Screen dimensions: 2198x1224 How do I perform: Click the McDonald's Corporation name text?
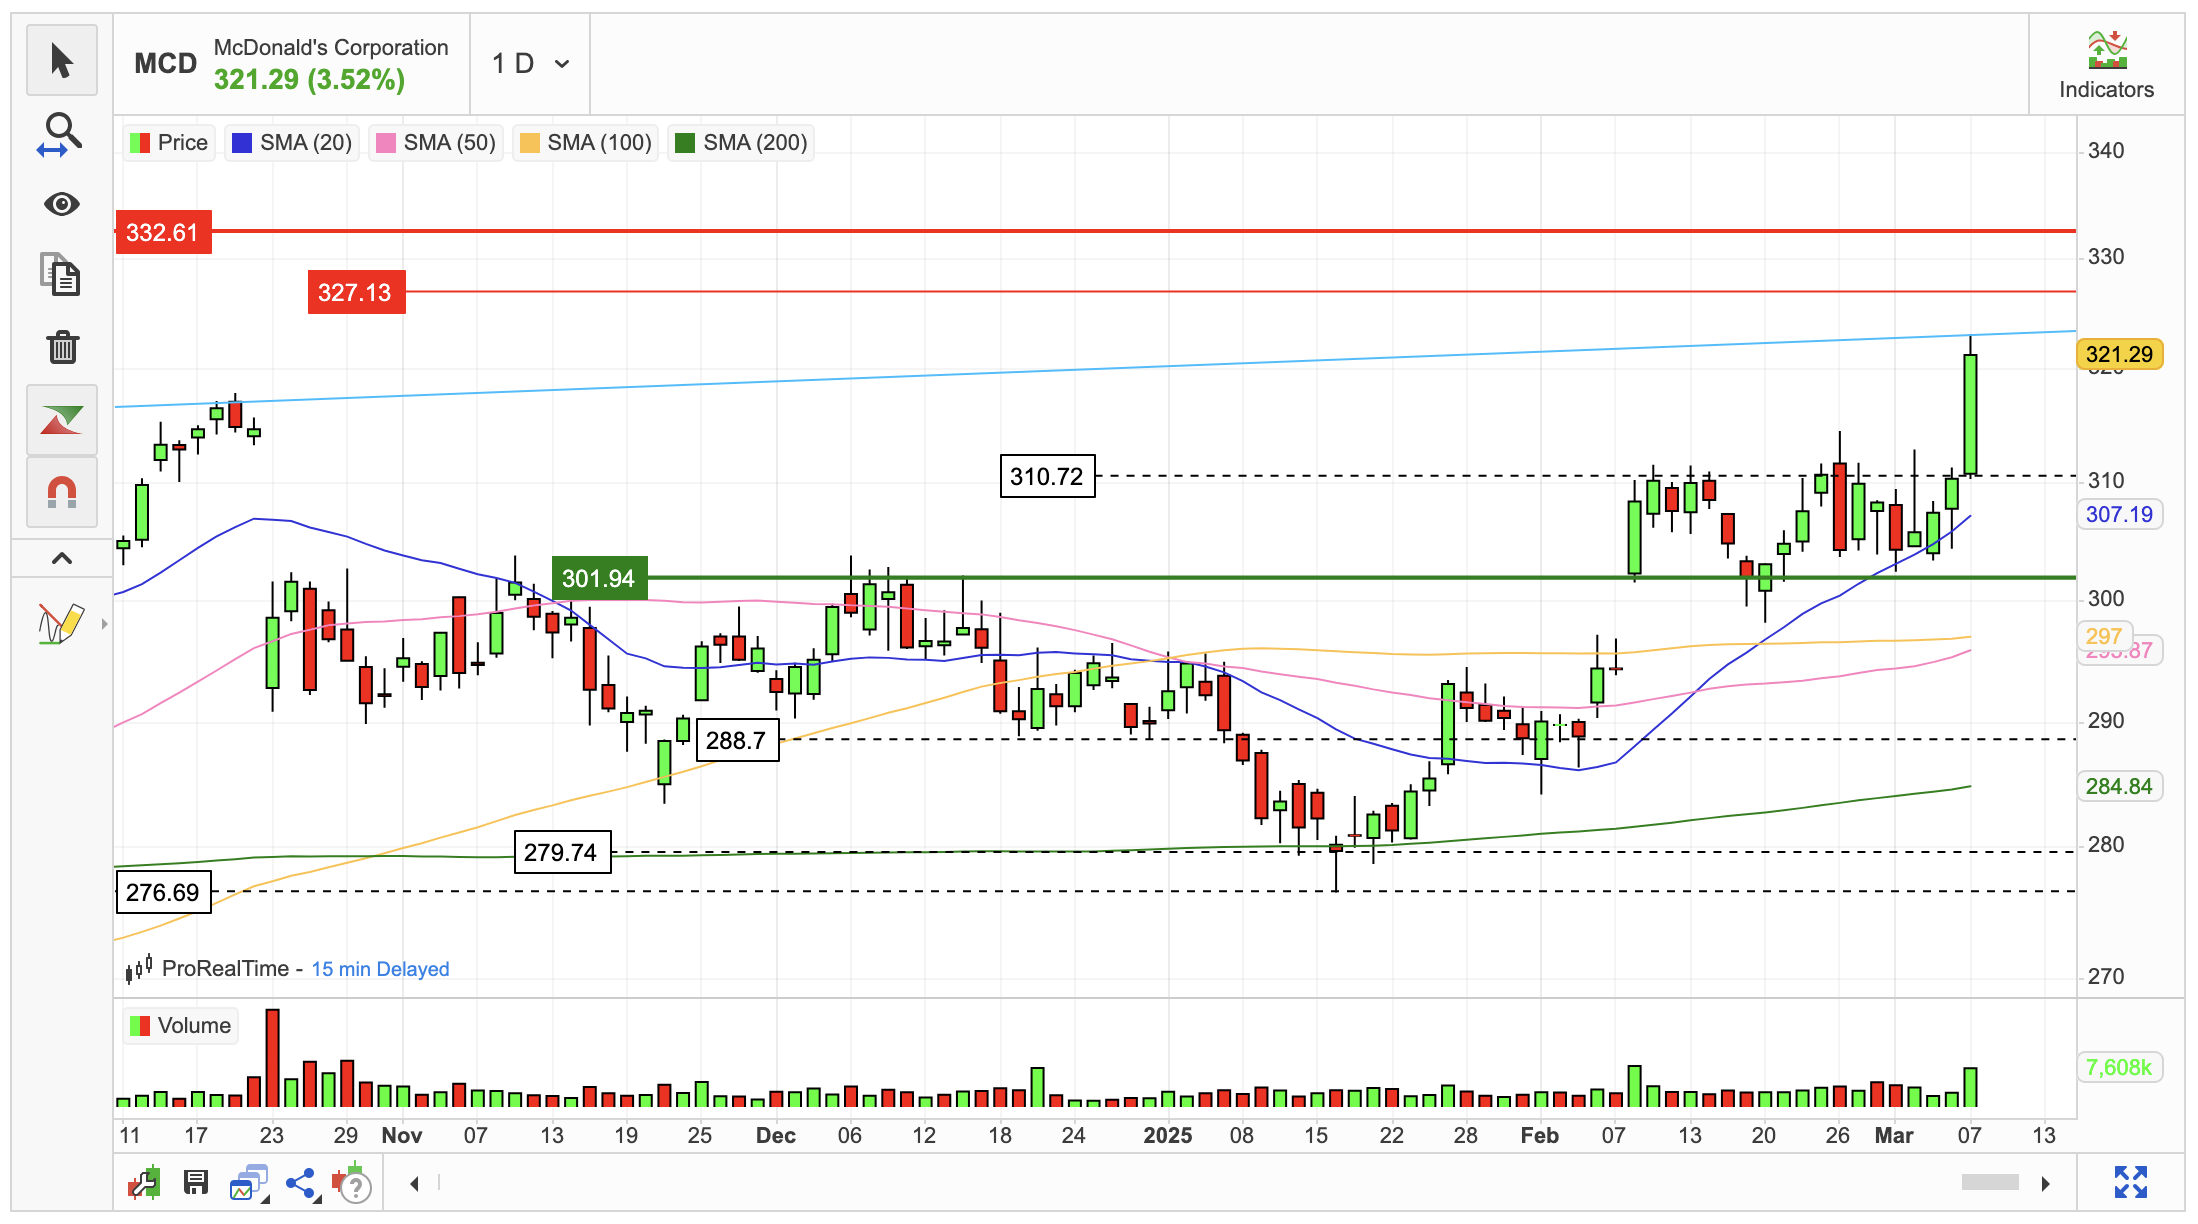(x=331, y=48)
